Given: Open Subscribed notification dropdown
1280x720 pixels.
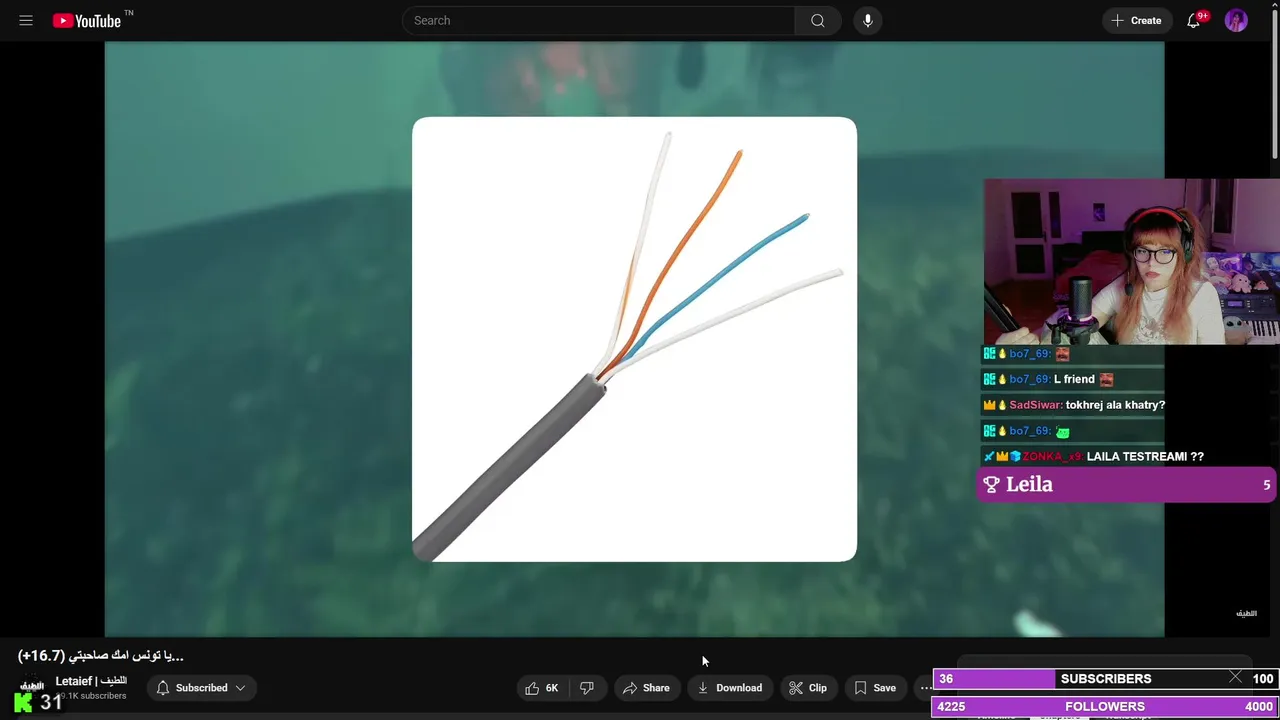Looking at the screenshot, I should 202,688.
